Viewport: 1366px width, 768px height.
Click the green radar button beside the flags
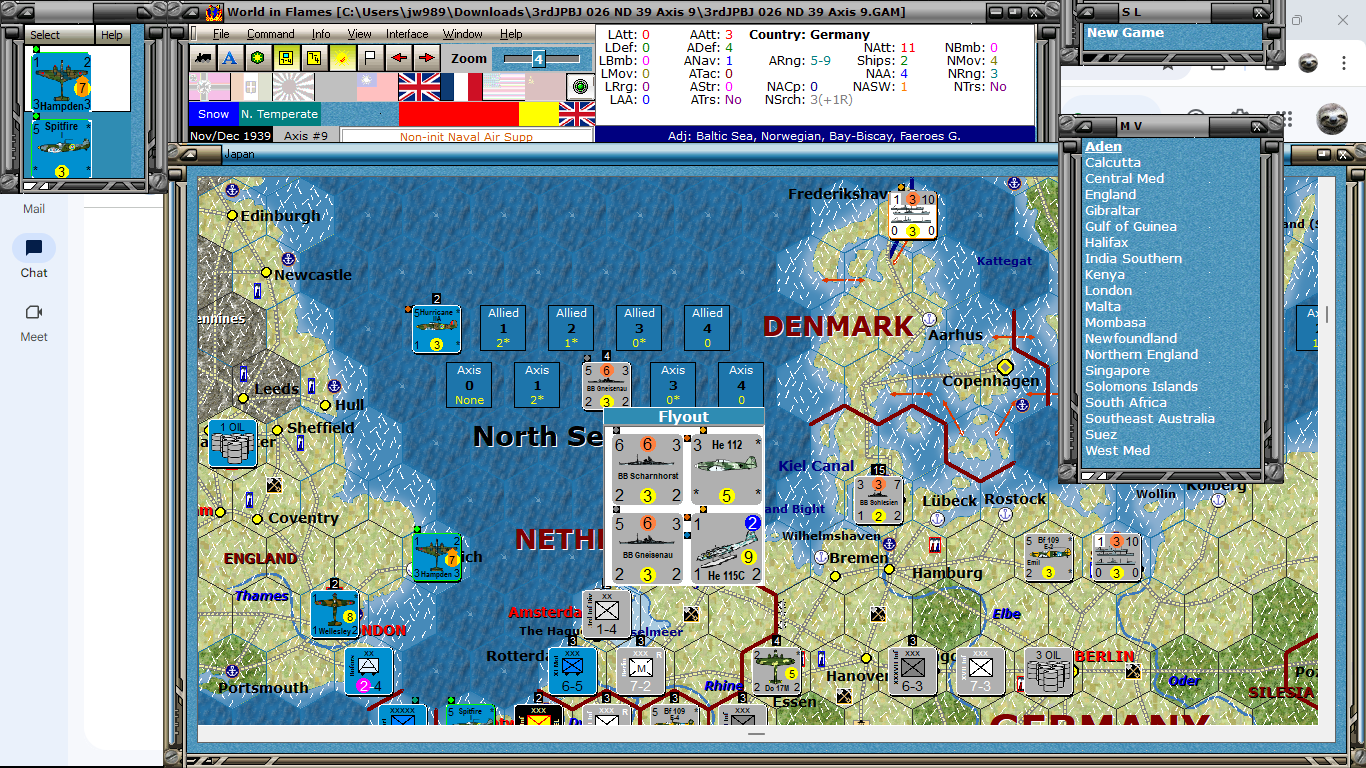coord(581,87)
